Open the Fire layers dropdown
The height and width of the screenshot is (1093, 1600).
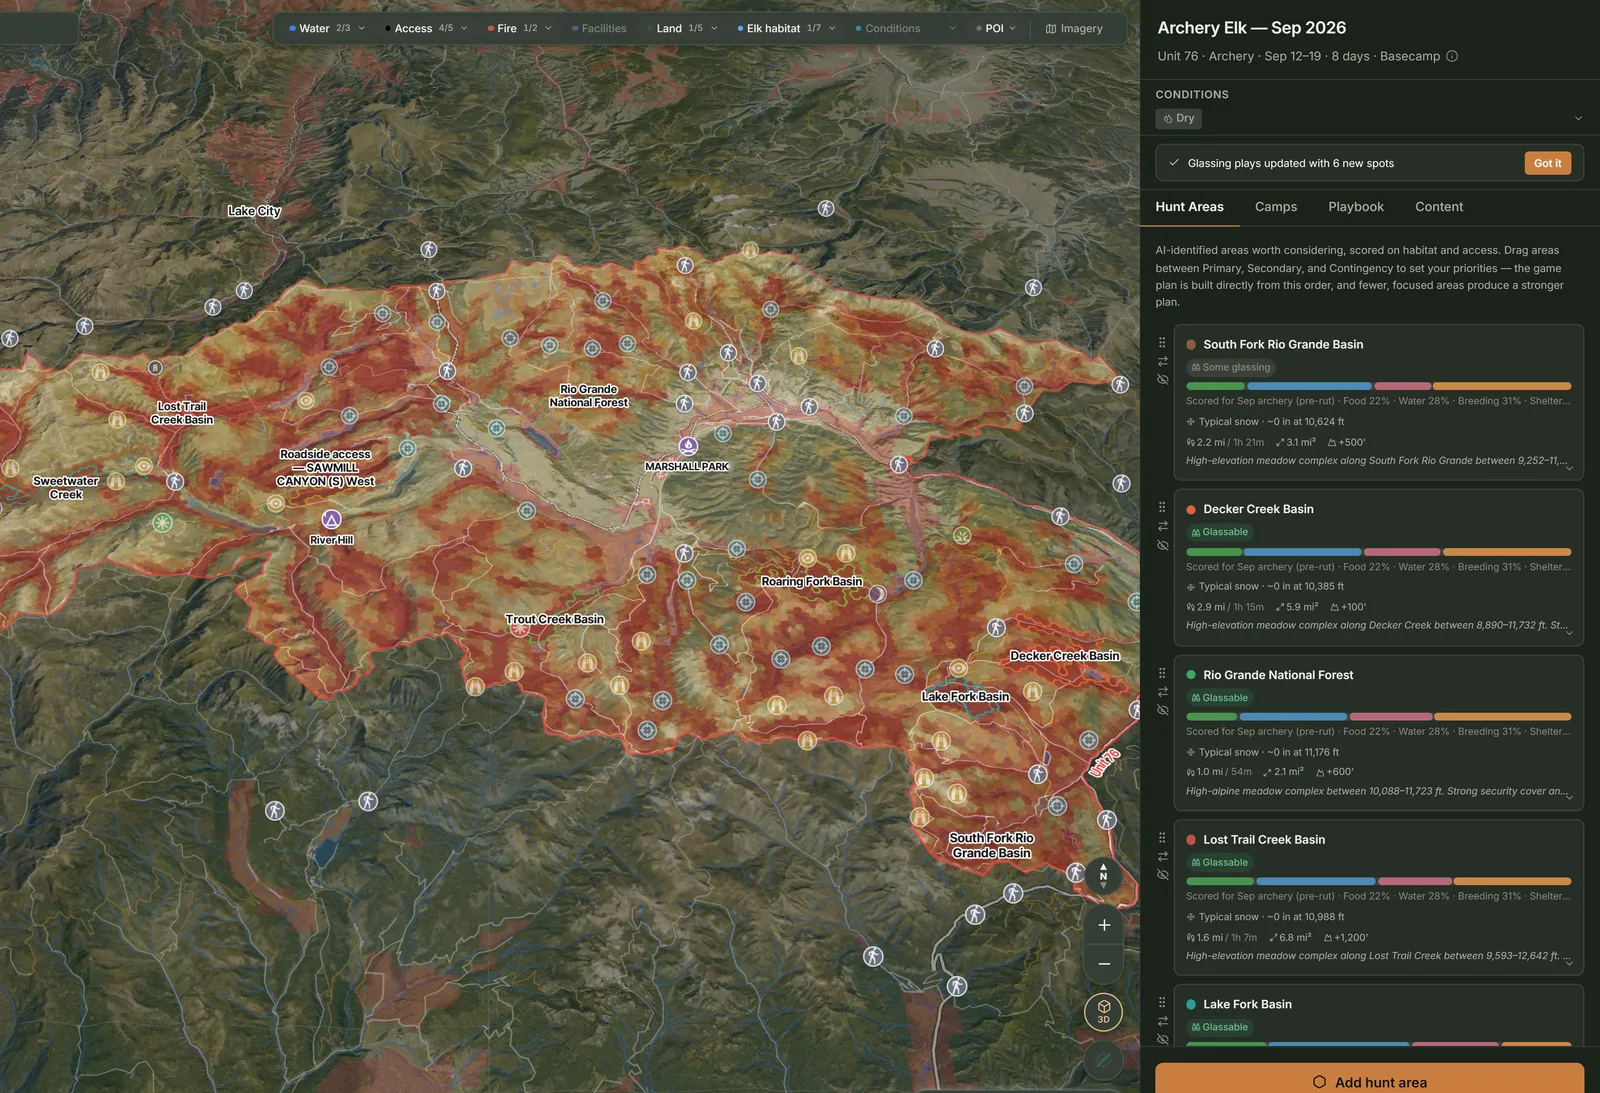coord(519,28)
